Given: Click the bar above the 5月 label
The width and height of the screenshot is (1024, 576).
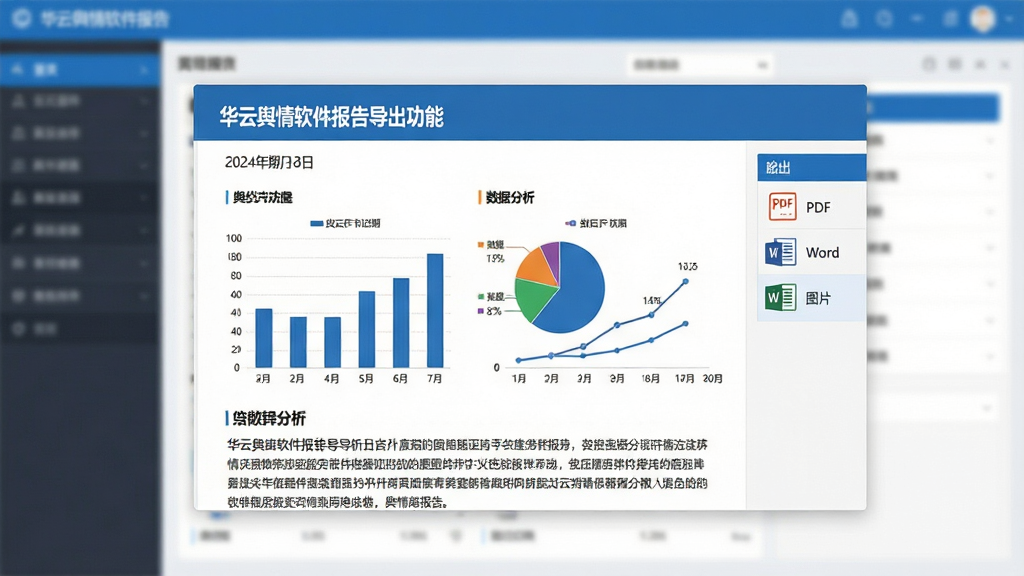Looking at the screenshot, I should click(x=367, y=329).
